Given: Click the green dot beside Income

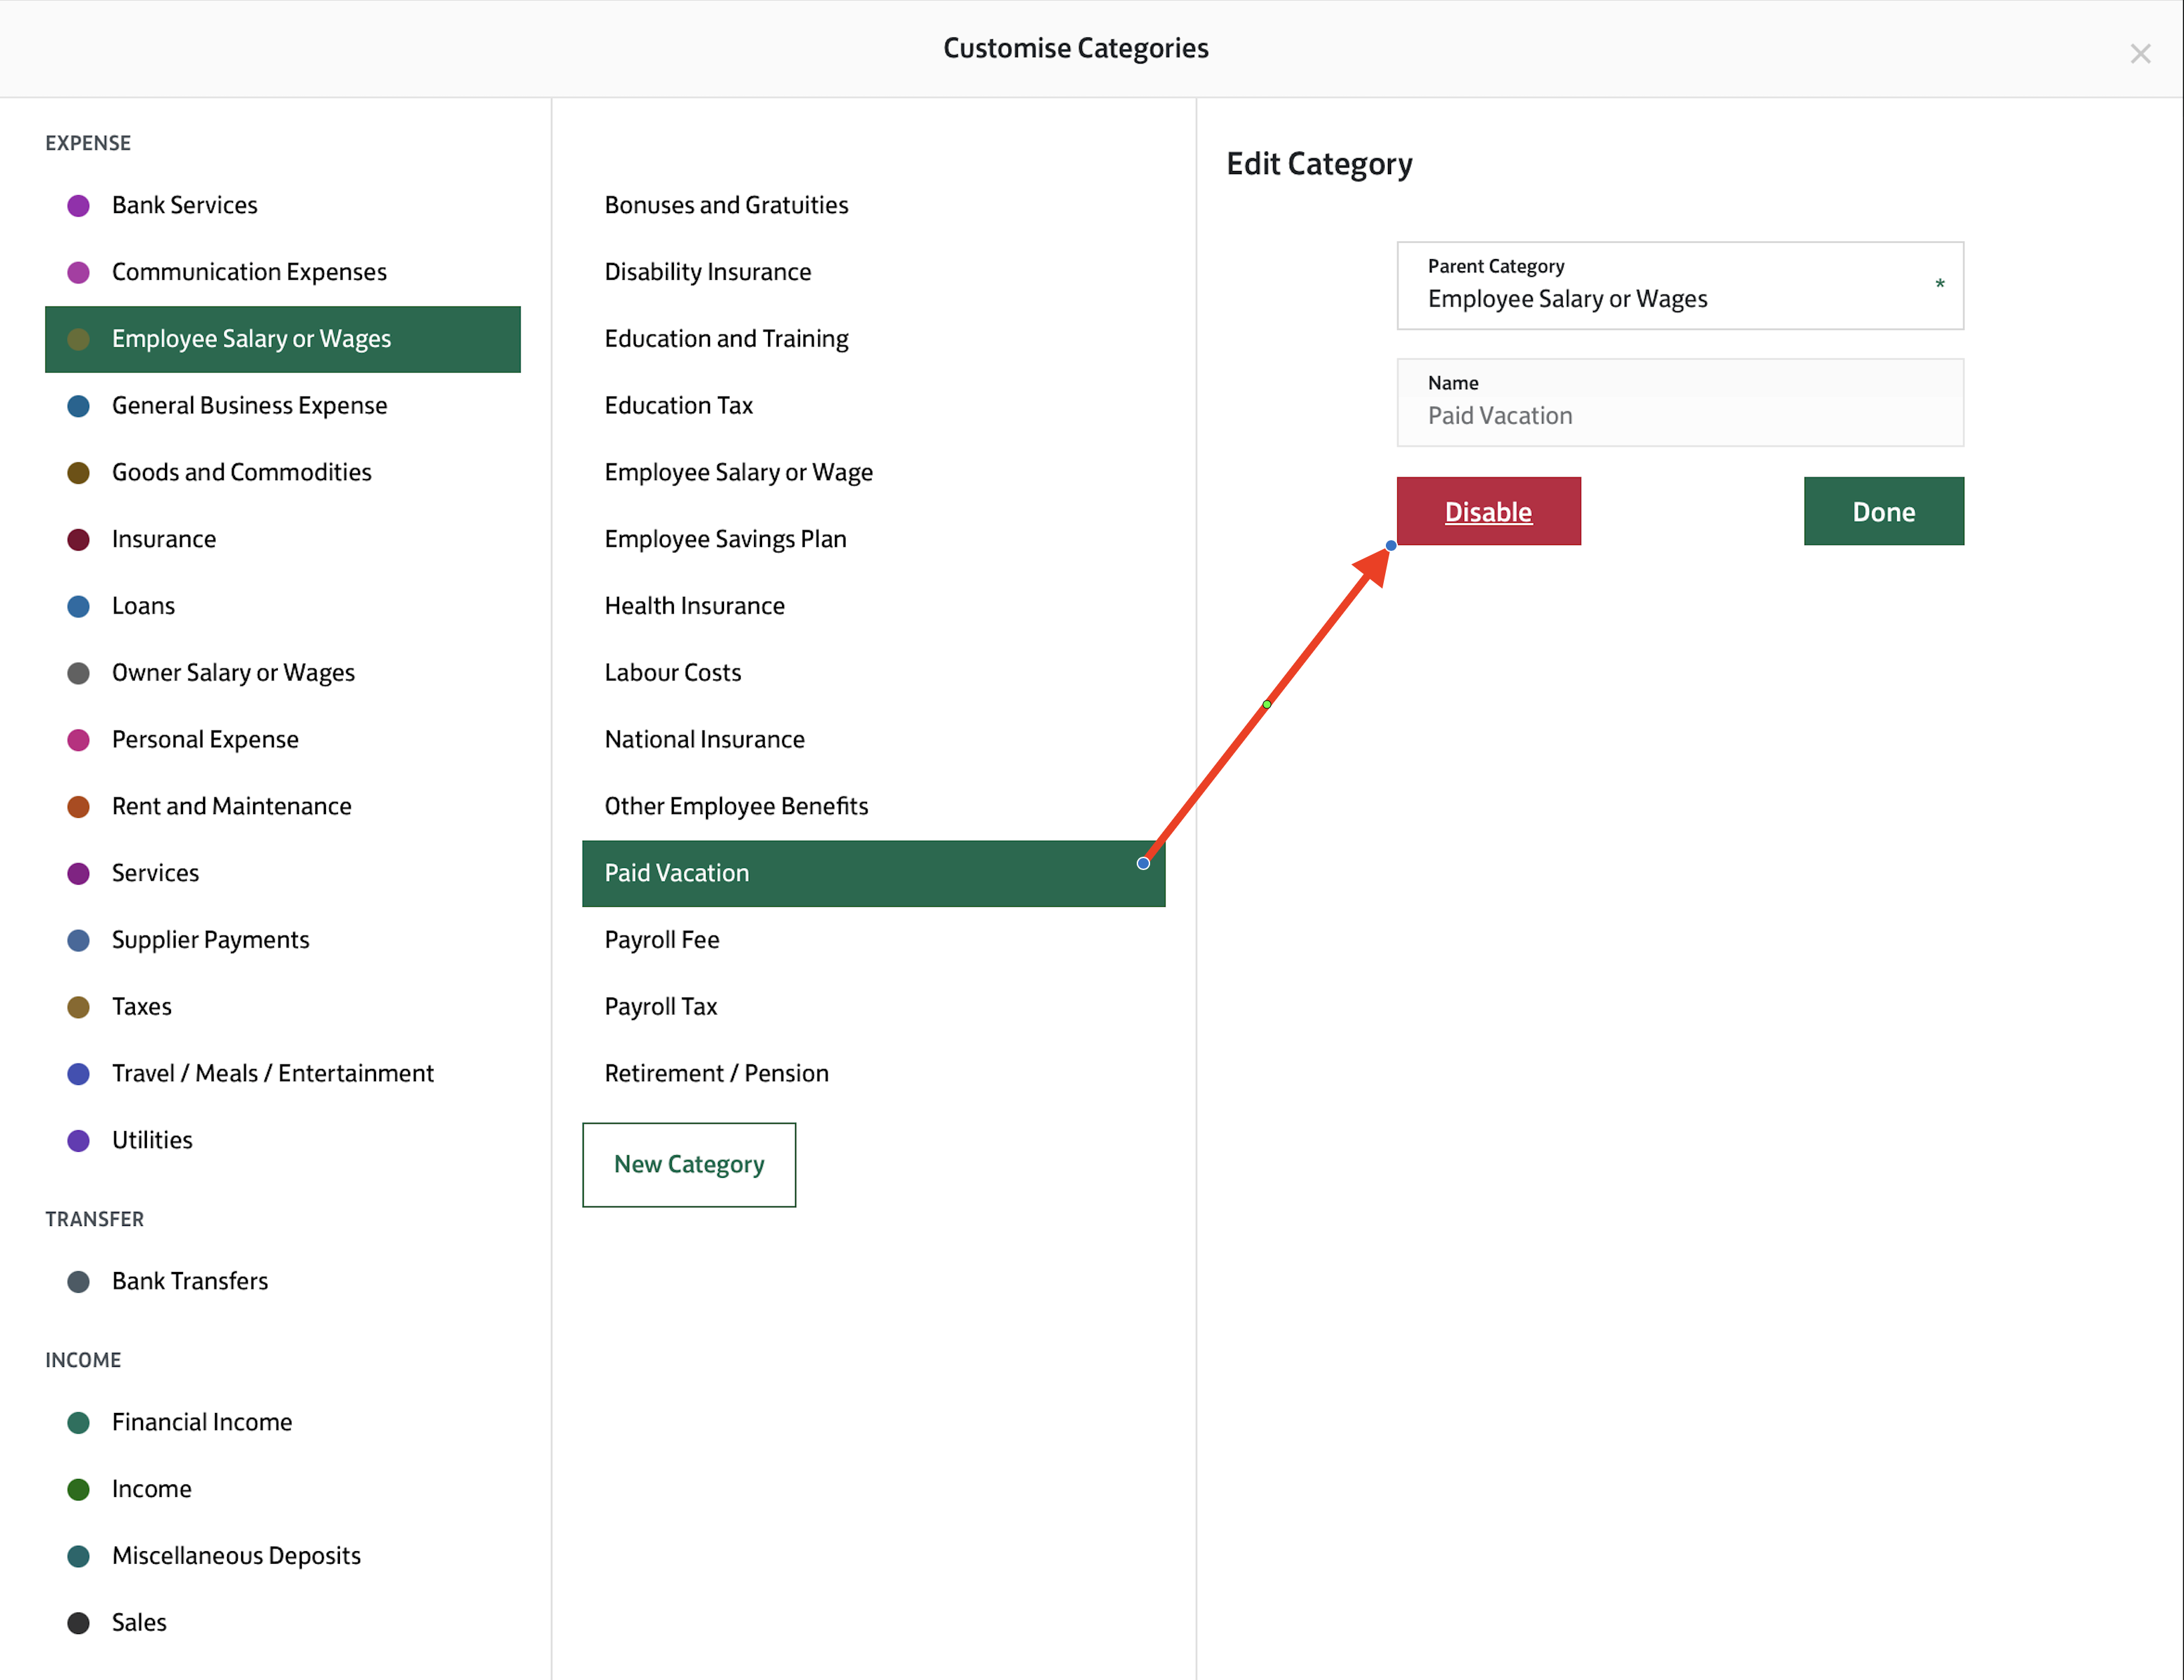Looking at the screenshot, I should (x=78, y=1490).
